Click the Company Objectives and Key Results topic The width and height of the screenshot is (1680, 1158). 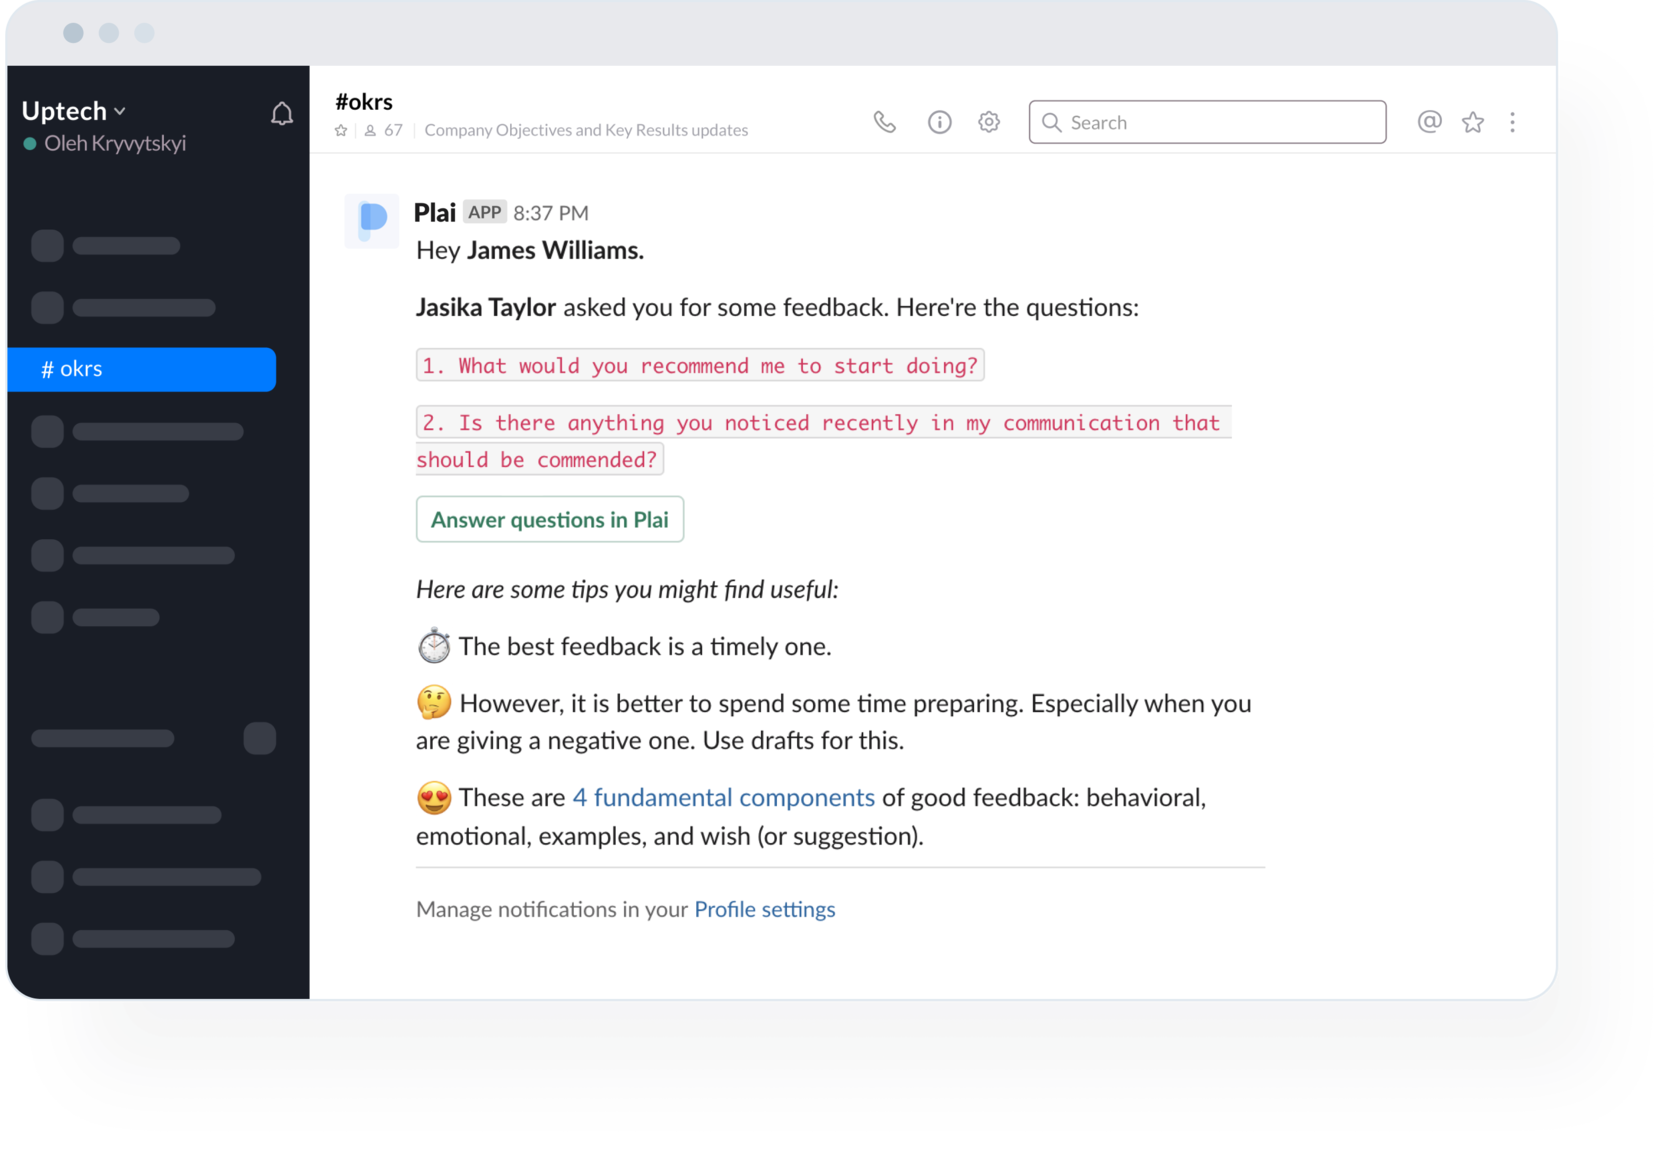[586, 130]
